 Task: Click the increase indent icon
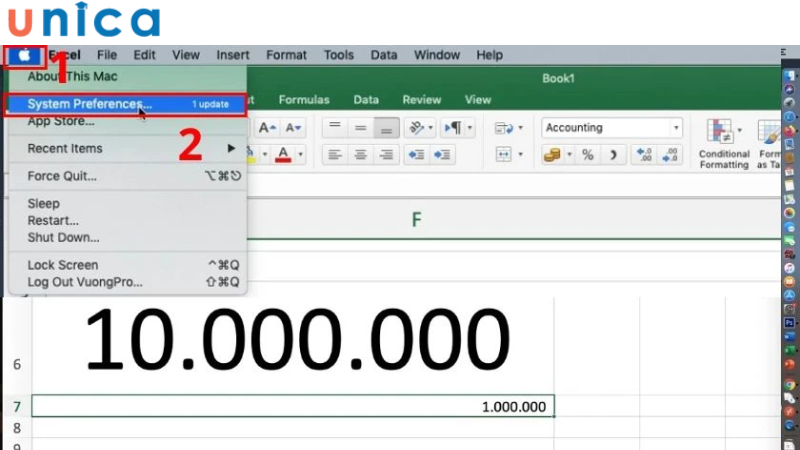pos(442,154)
